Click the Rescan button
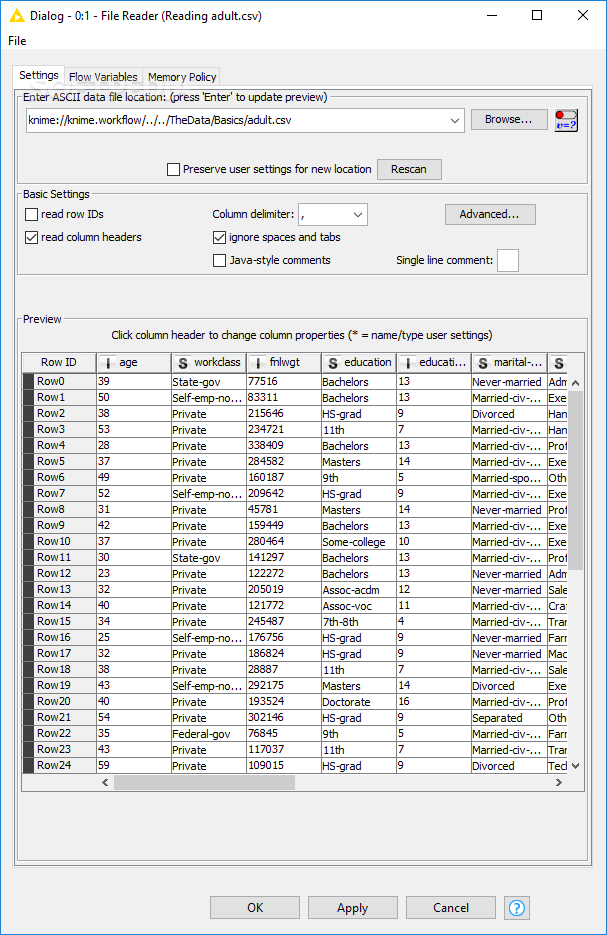The width and height of the screenshot is (607, 935). coord(409,169)
